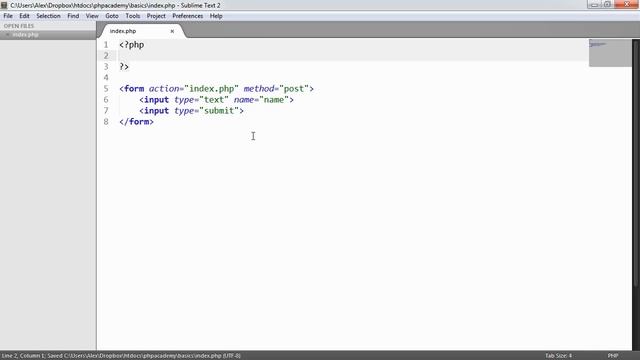Click line number 1 in the gutter
The height and width of the screenshot is (360, 640).
click(106, 44)
